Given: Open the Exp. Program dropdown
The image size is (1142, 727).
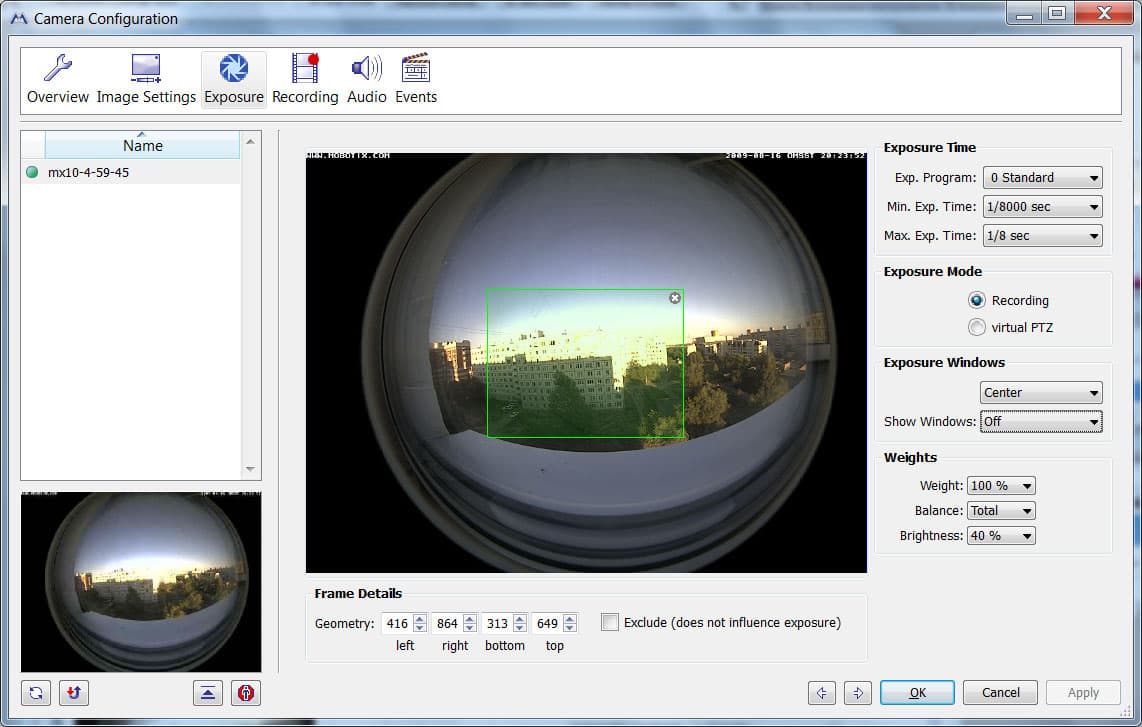Looking at the screenshot, I should click(1042, 178).
